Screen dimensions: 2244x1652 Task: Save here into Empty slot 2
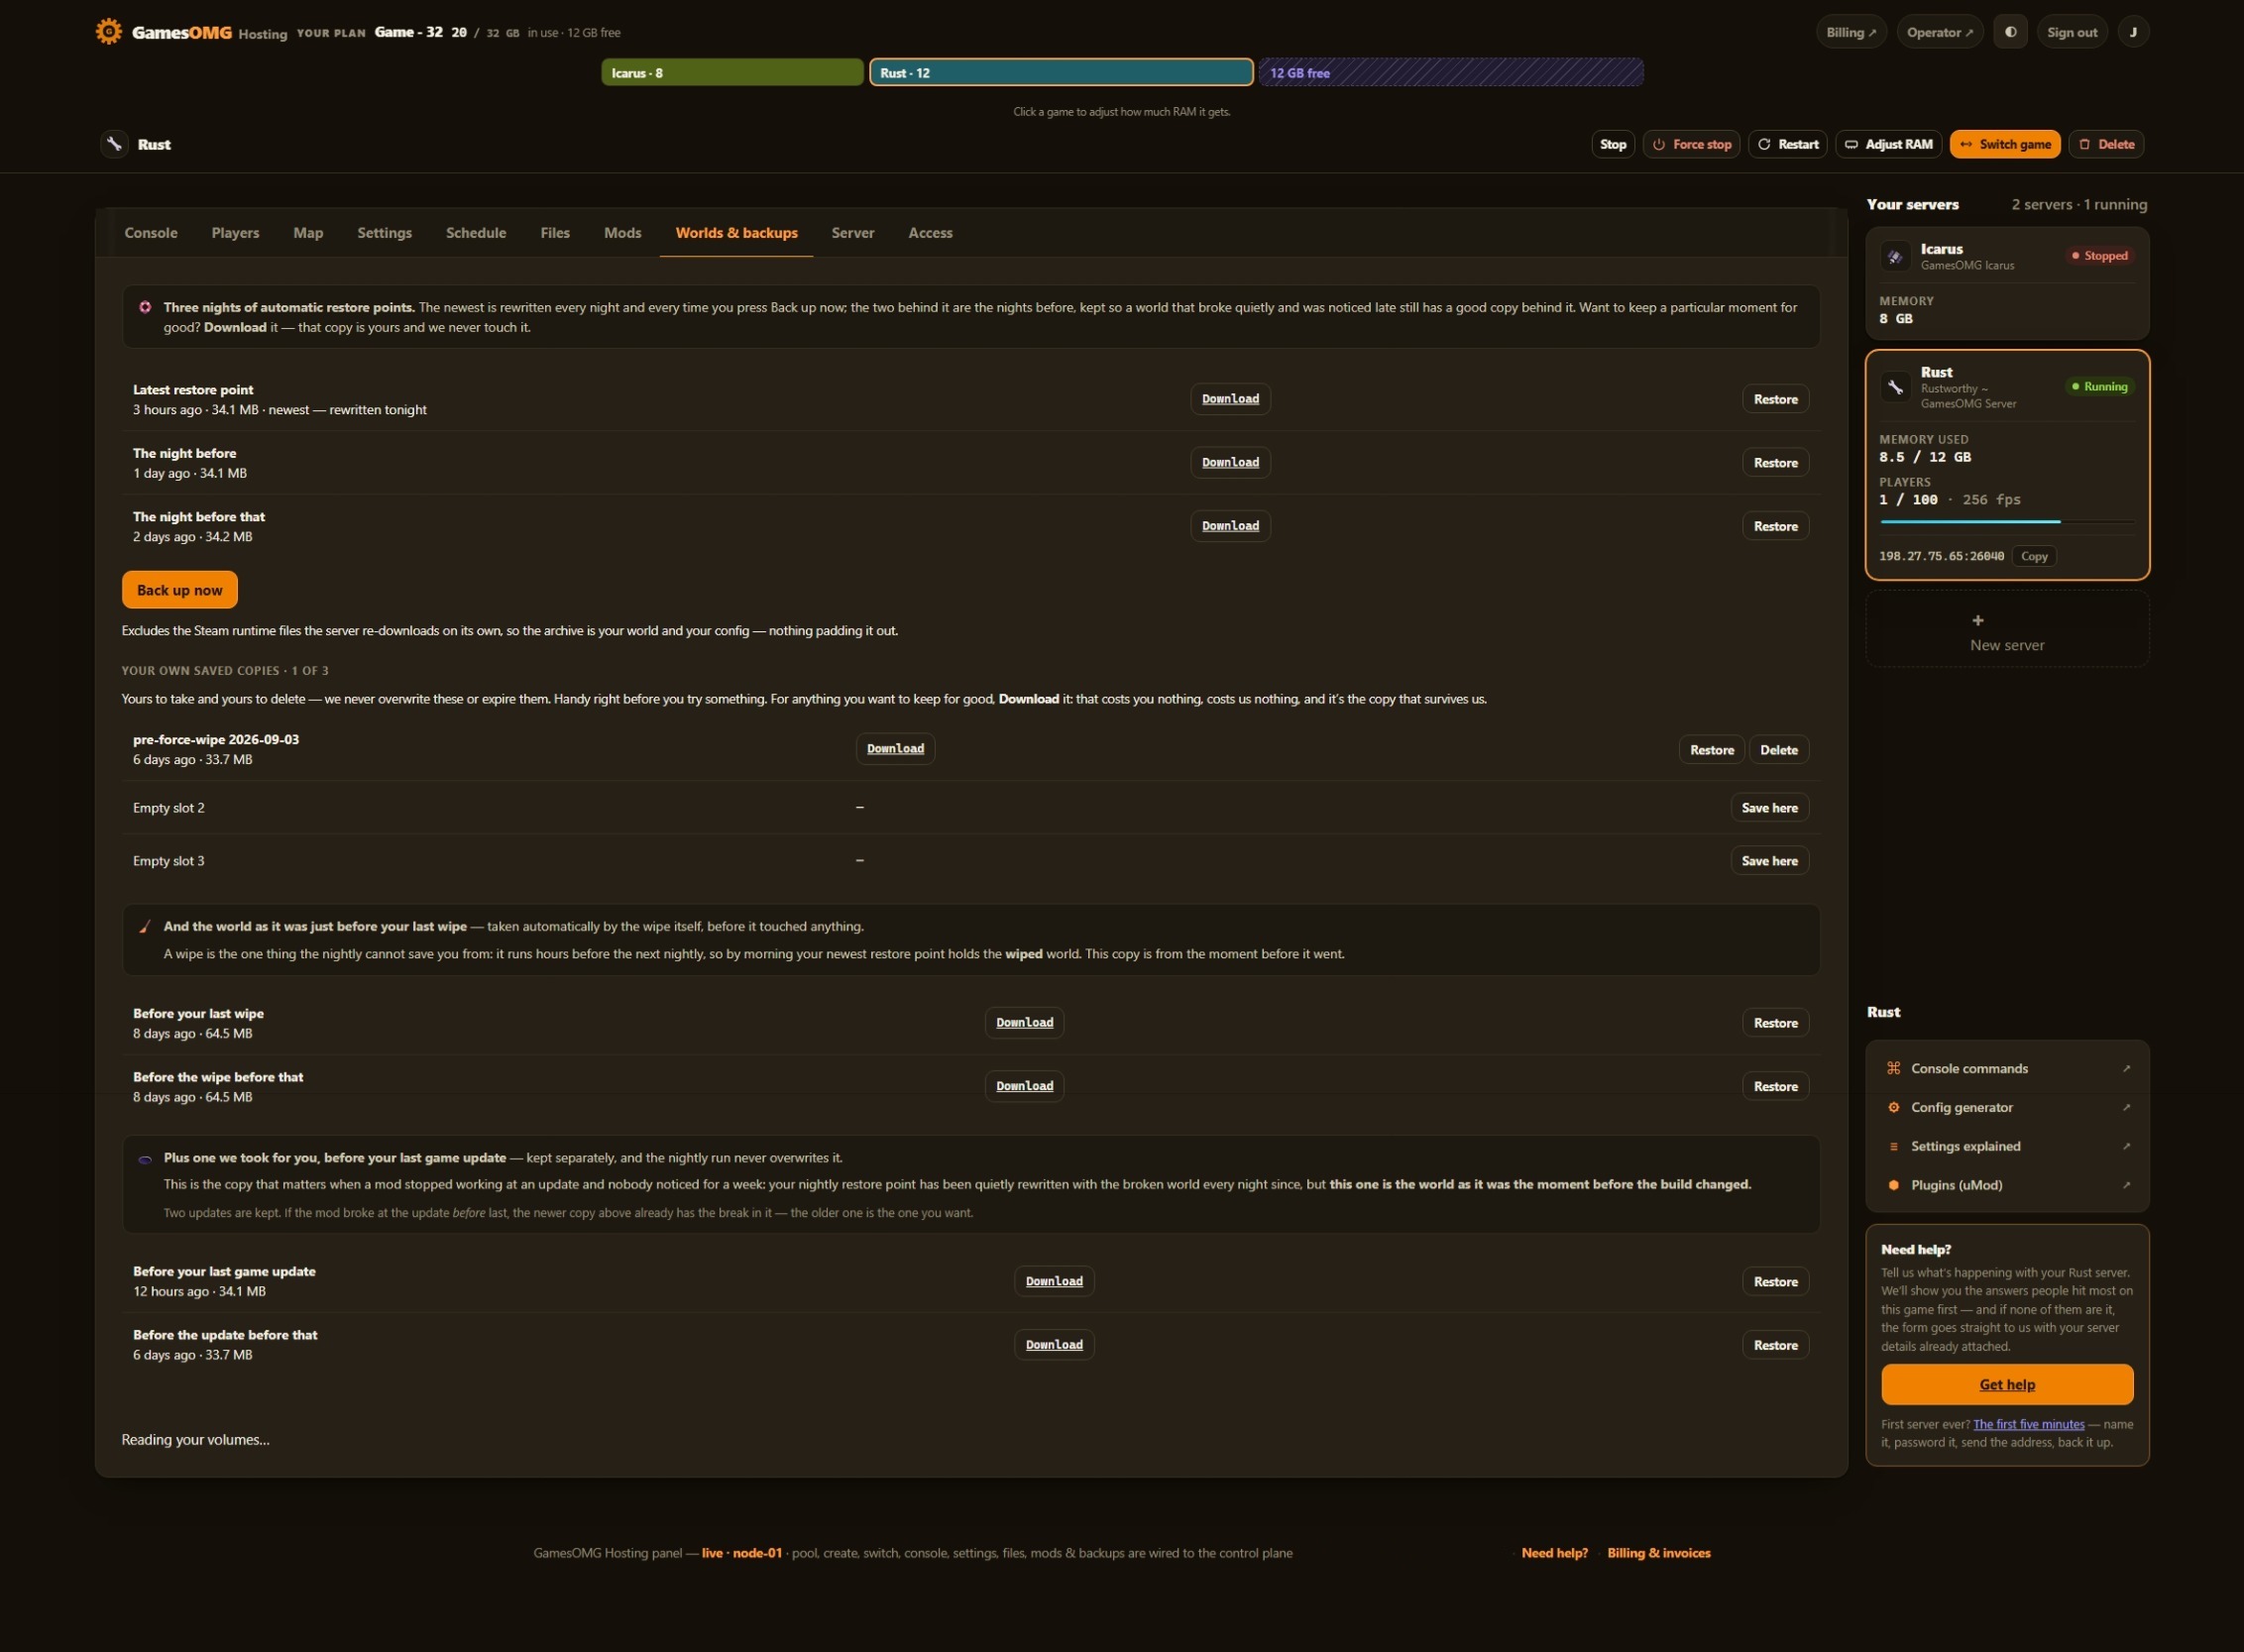(x=1769, y=808)
